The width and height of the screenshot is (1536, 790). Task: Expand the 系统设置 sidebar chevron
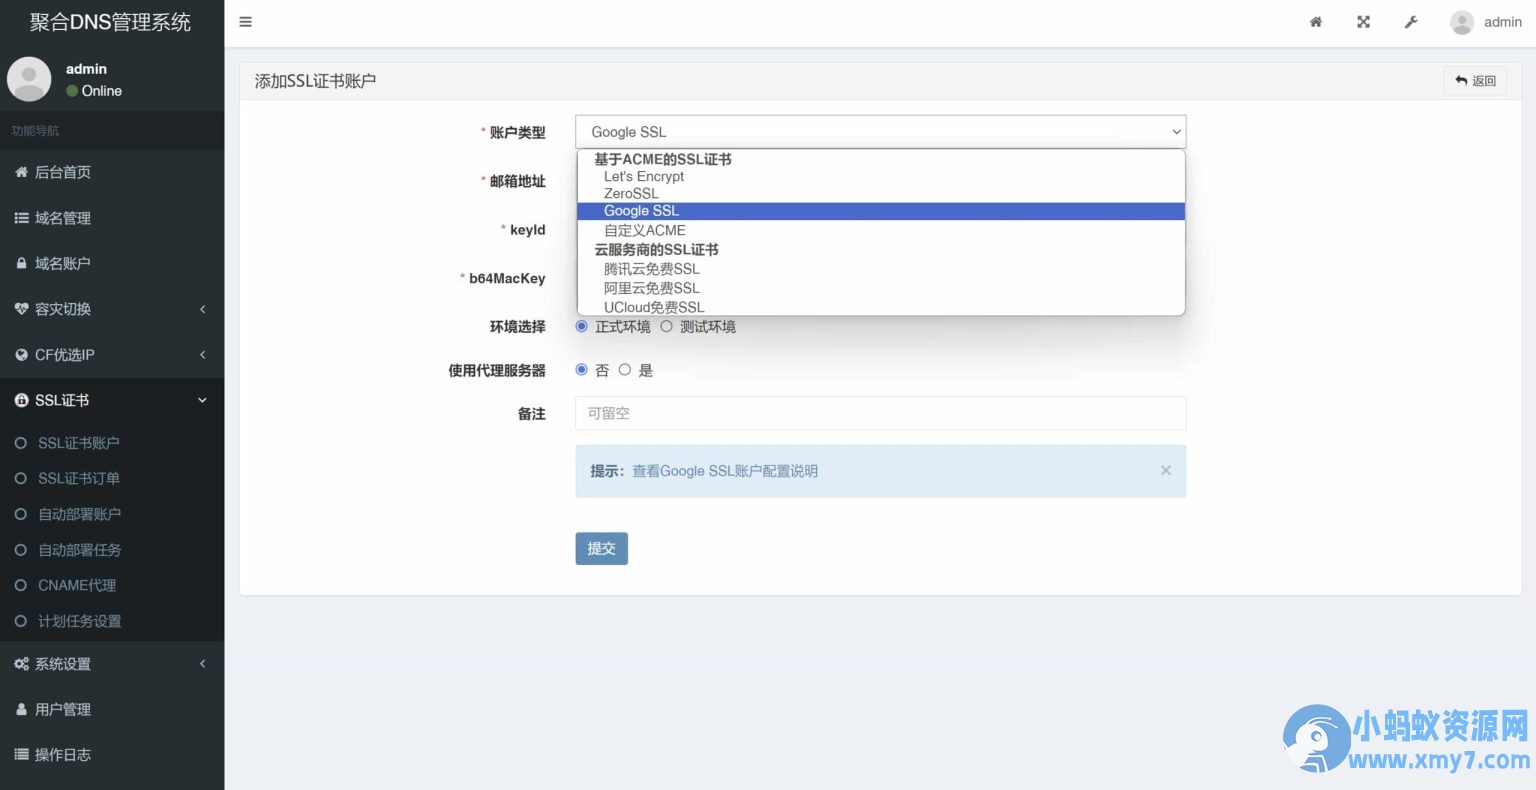202,664
